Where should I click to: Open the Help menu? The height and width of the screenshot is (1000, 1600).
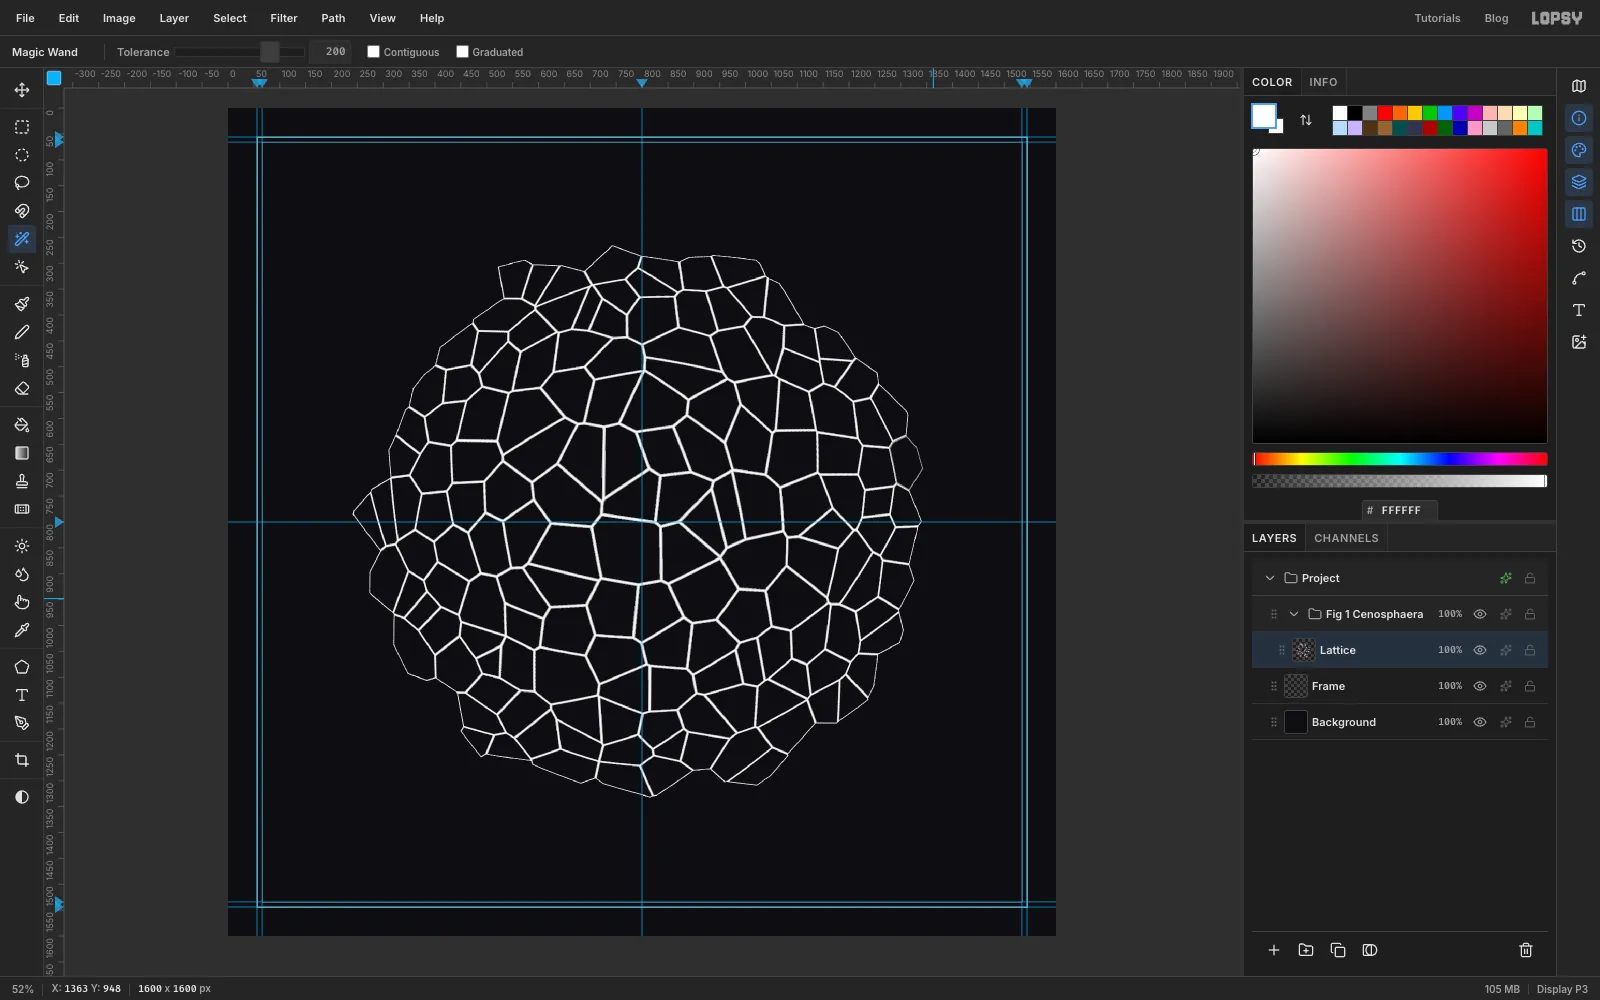click(432, 18)
